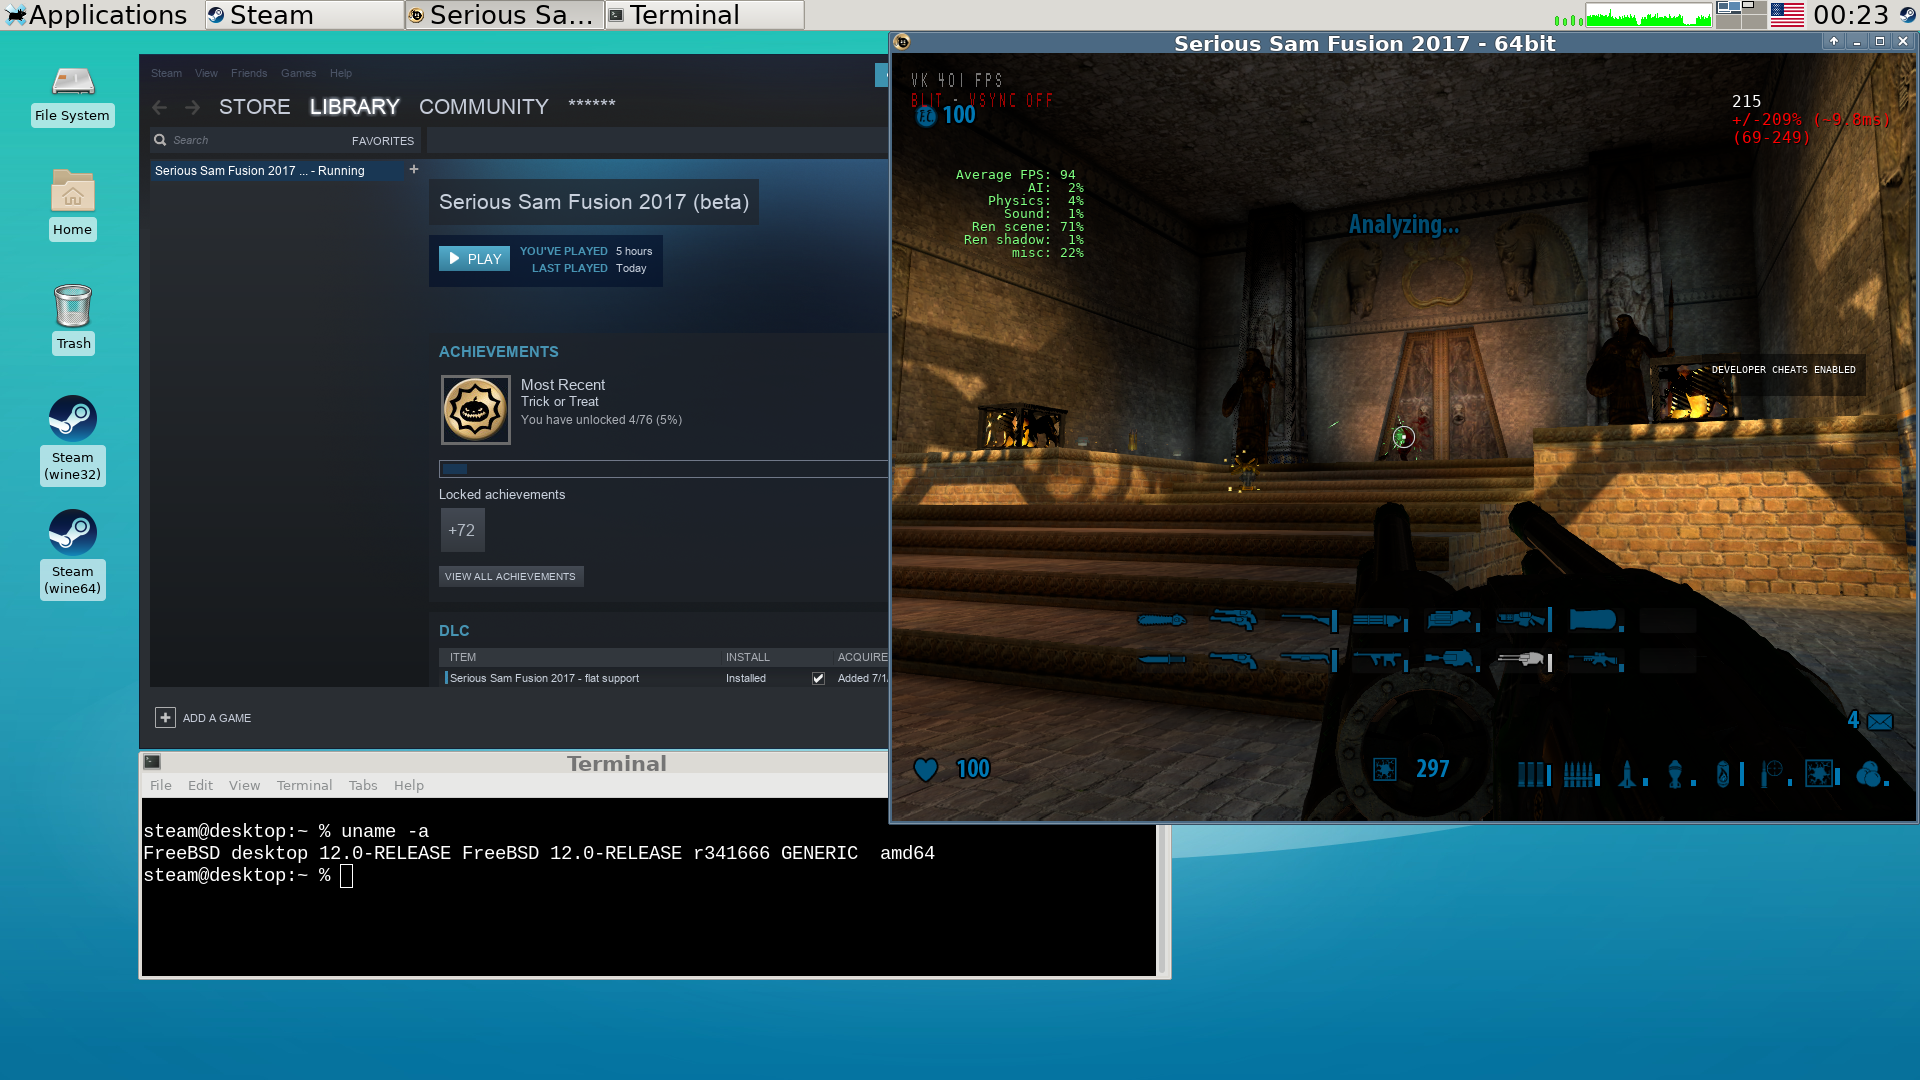This screenshot has width=1920, height=1080.
Task: Open the Applications menu in panel
Action: 95,15
